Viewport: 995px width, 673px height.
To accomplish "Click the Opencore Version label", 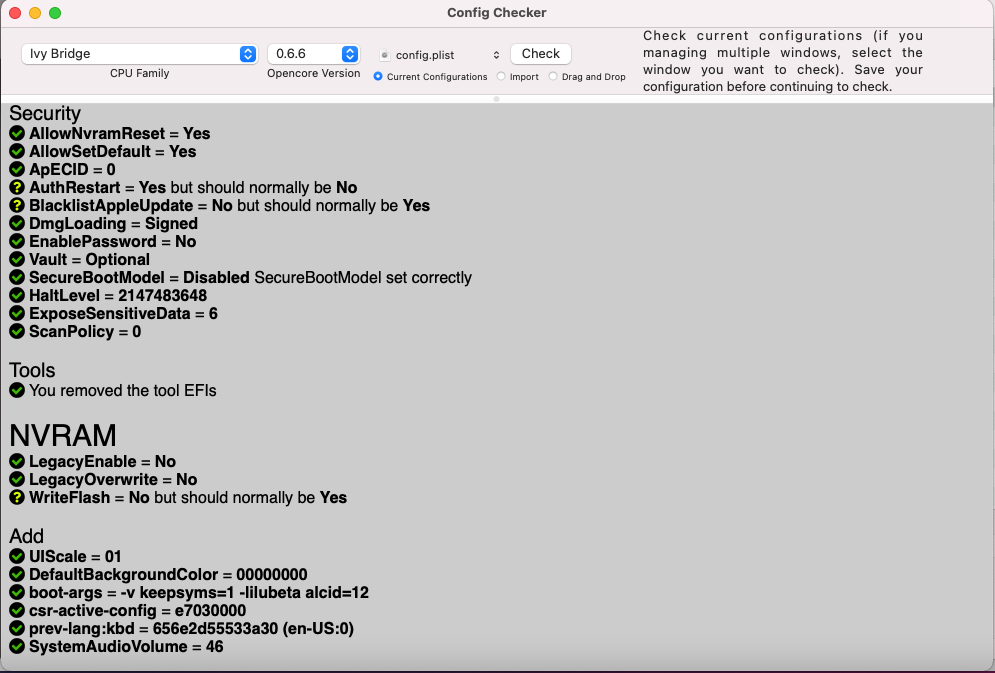I will 313,74.
